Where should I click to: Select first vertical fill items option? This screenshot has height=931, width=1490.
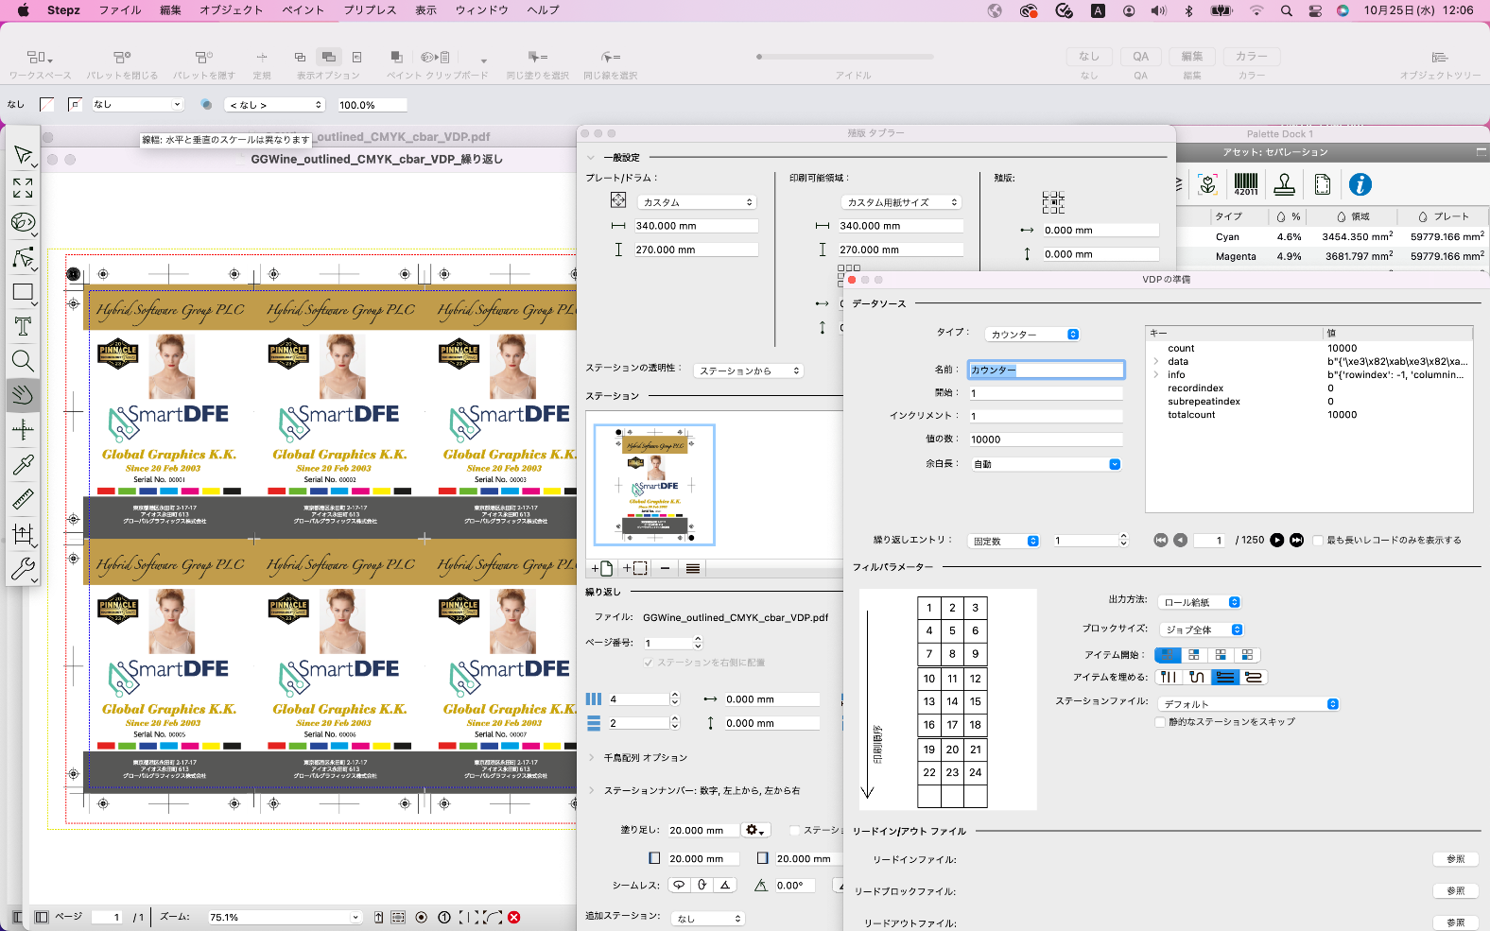pos(1168,677)
